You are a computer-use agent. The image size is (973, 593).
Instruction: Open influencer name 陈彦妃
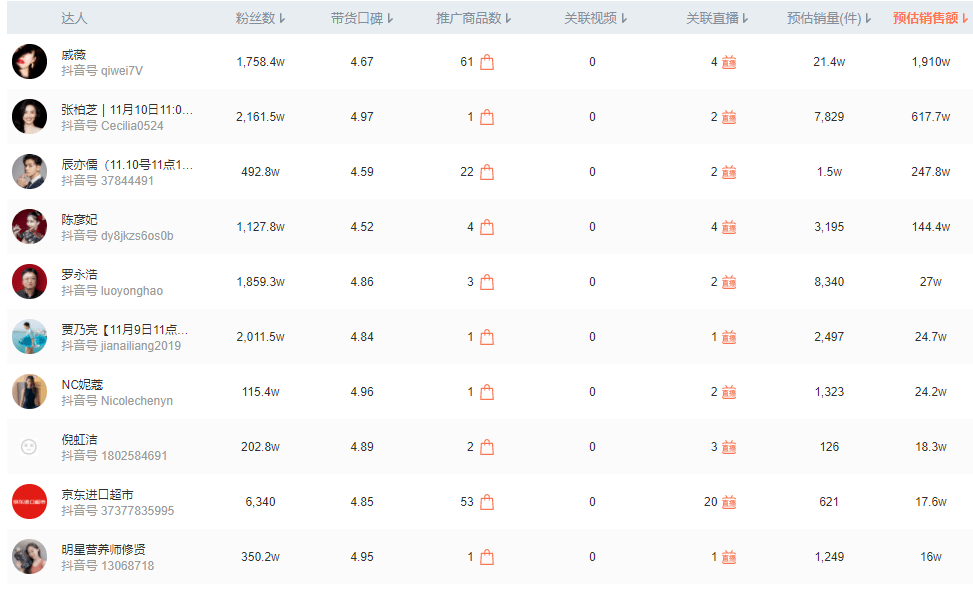click(x=79, y=220)
